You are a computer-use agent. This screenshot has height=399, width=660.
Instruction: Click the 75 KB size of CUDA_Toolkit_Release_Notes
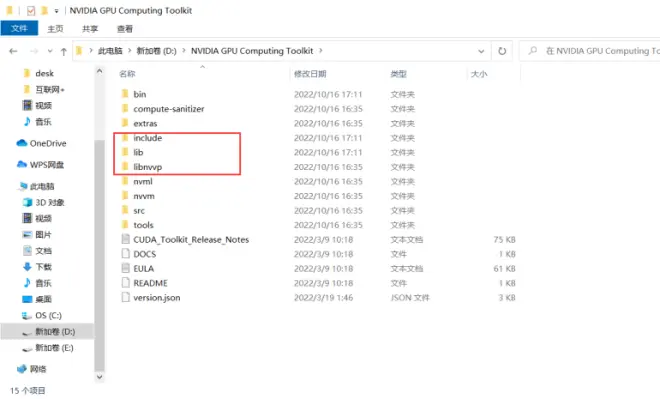[x=504, y=239]
